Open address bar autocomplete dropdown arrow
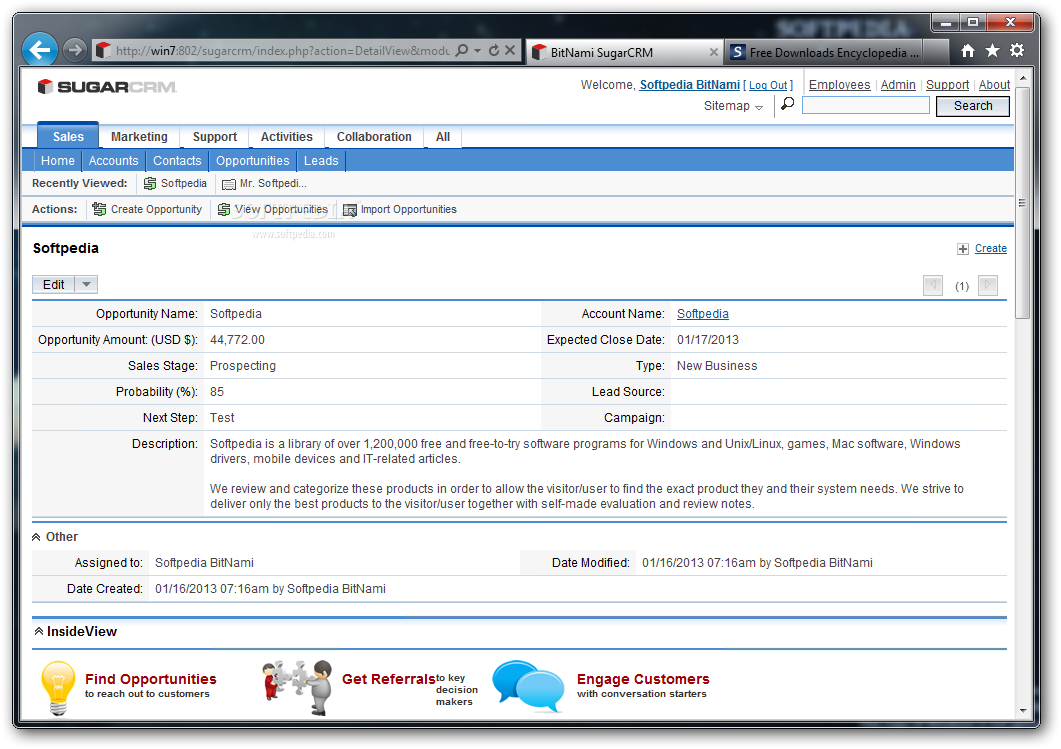Viewport: 1061px width, 749px height. tap(477, 51)
